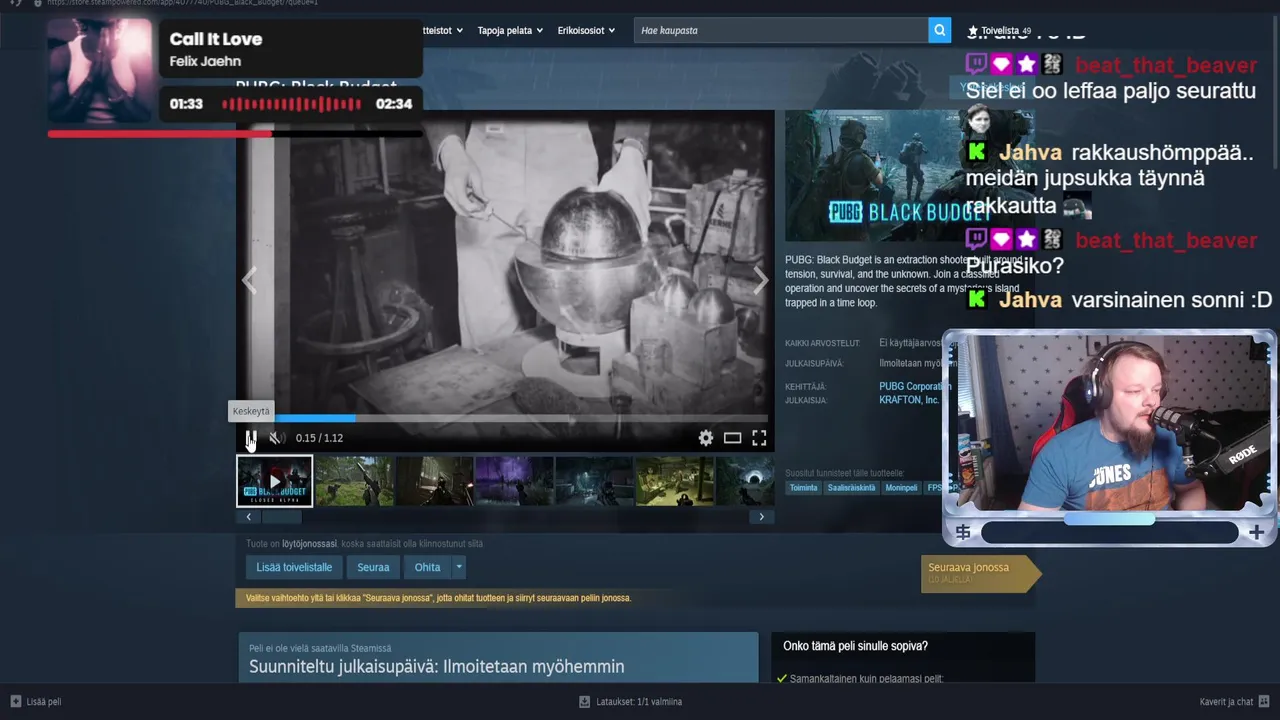Open the KRAFTON, Inc. publisher link
This screenshot has height=720, width=1280.
point(909,400)
